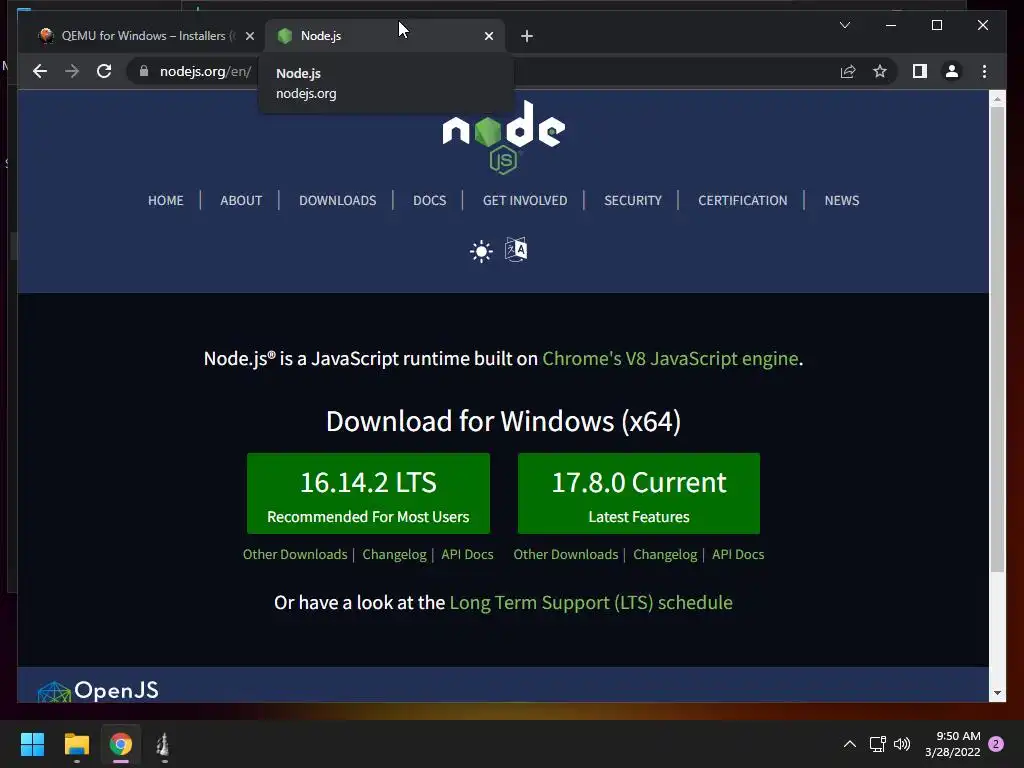This screenshot has width=1024, height=768.
Task: Open Changelog under 17.8.0 Current
Action: click(x=665, y=554)
